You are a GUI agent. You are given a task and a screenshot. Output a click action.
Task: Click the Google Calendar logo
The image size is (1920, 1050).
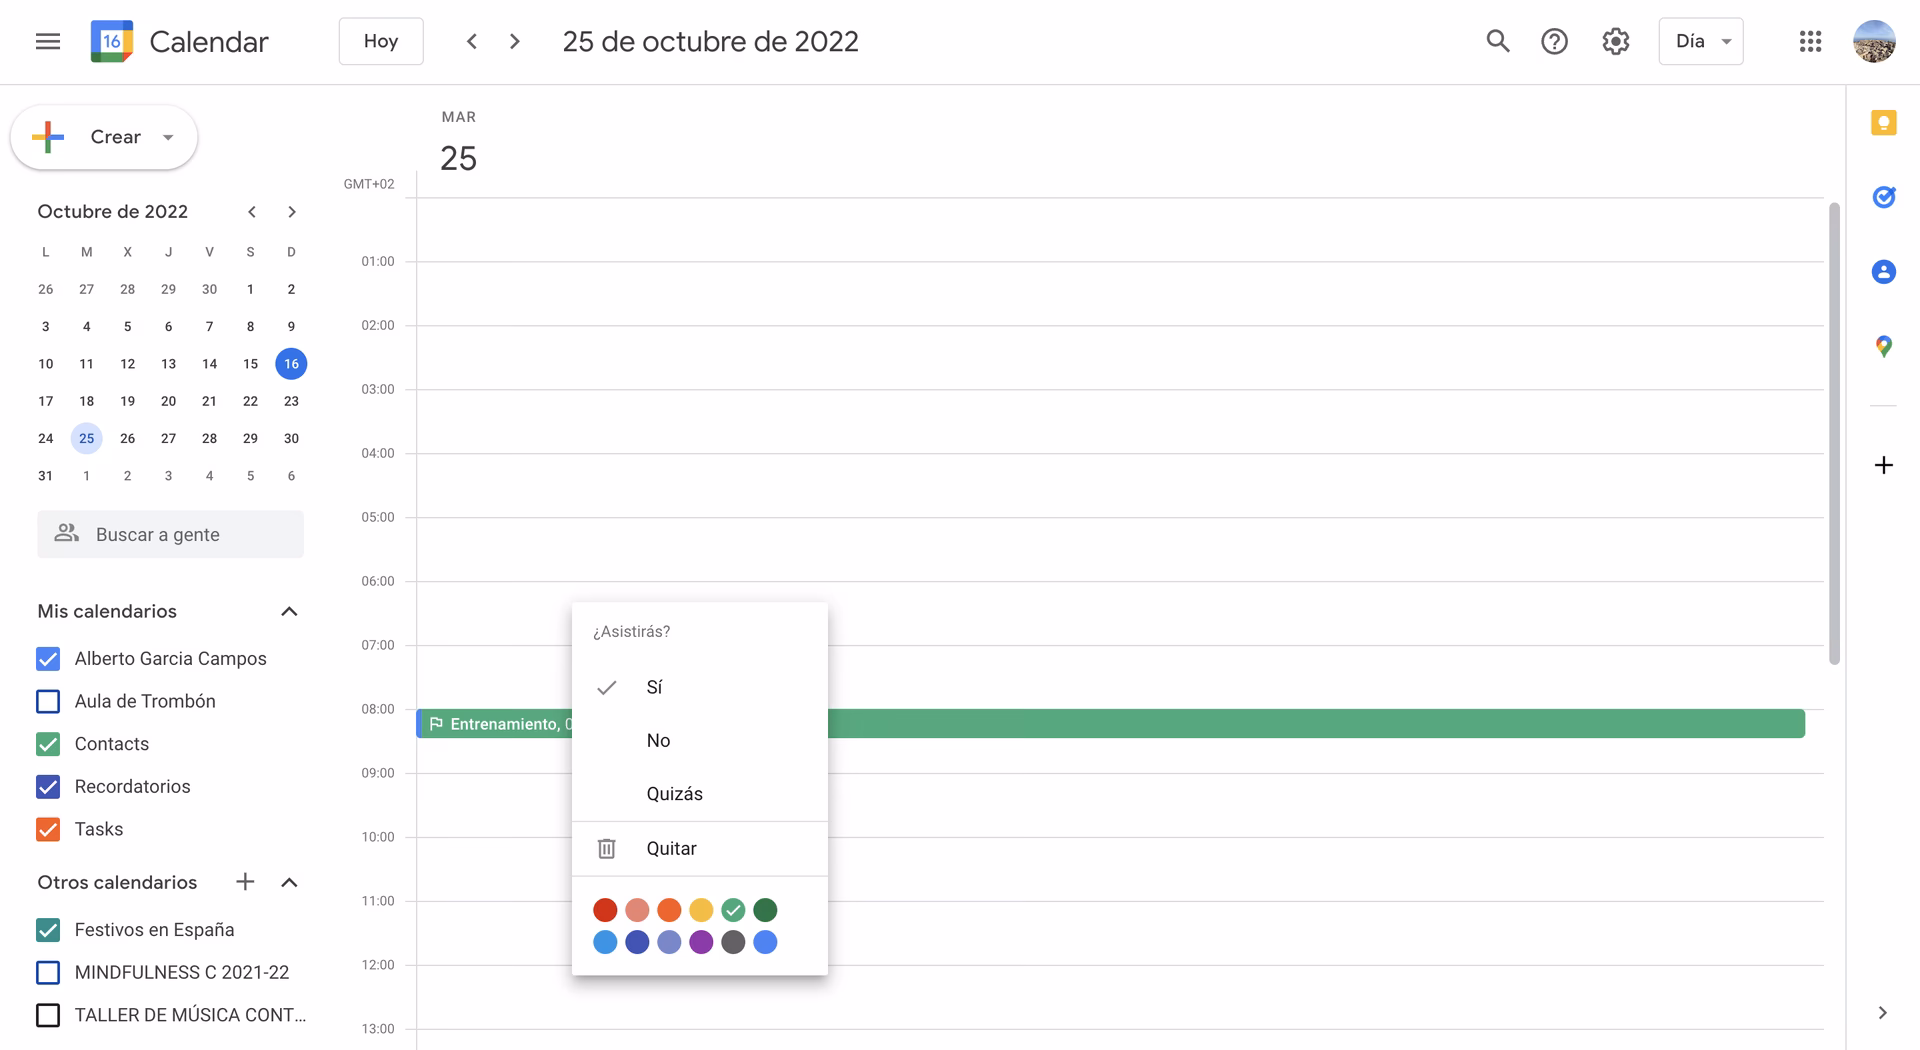click(111, 41)
